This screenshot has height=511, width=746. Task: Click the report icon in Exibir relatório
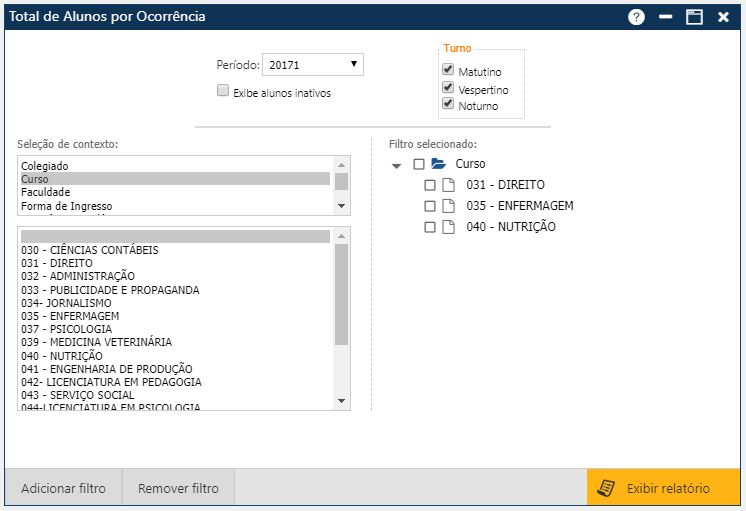[605, 488]
